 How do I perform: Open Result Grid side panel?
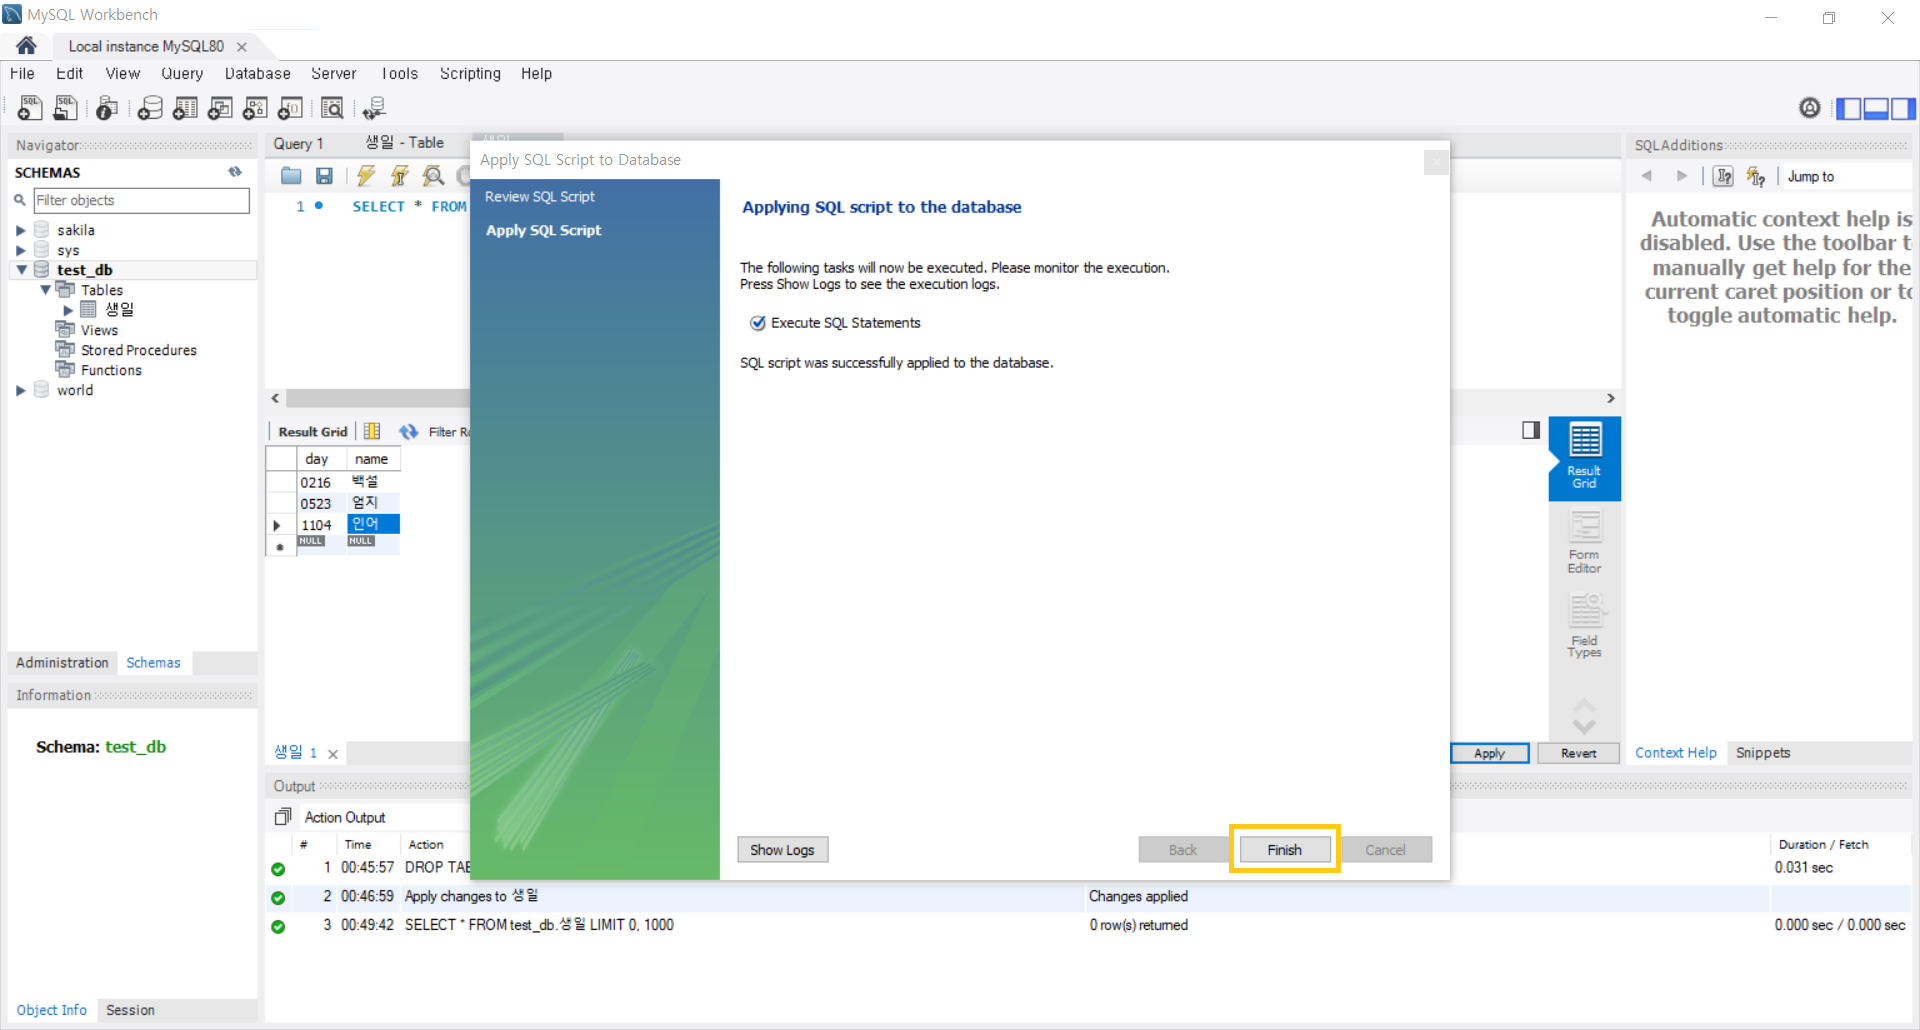click(x=1584, y=458)
